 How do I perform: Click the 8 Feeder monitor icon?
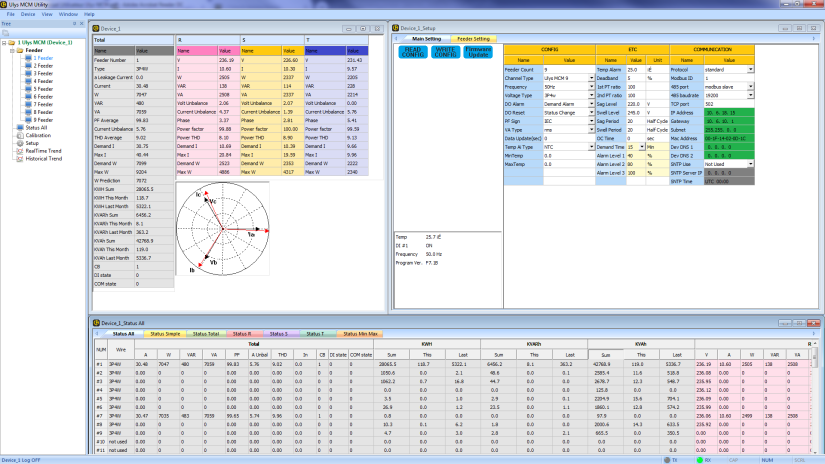click(x=28, y=112)
